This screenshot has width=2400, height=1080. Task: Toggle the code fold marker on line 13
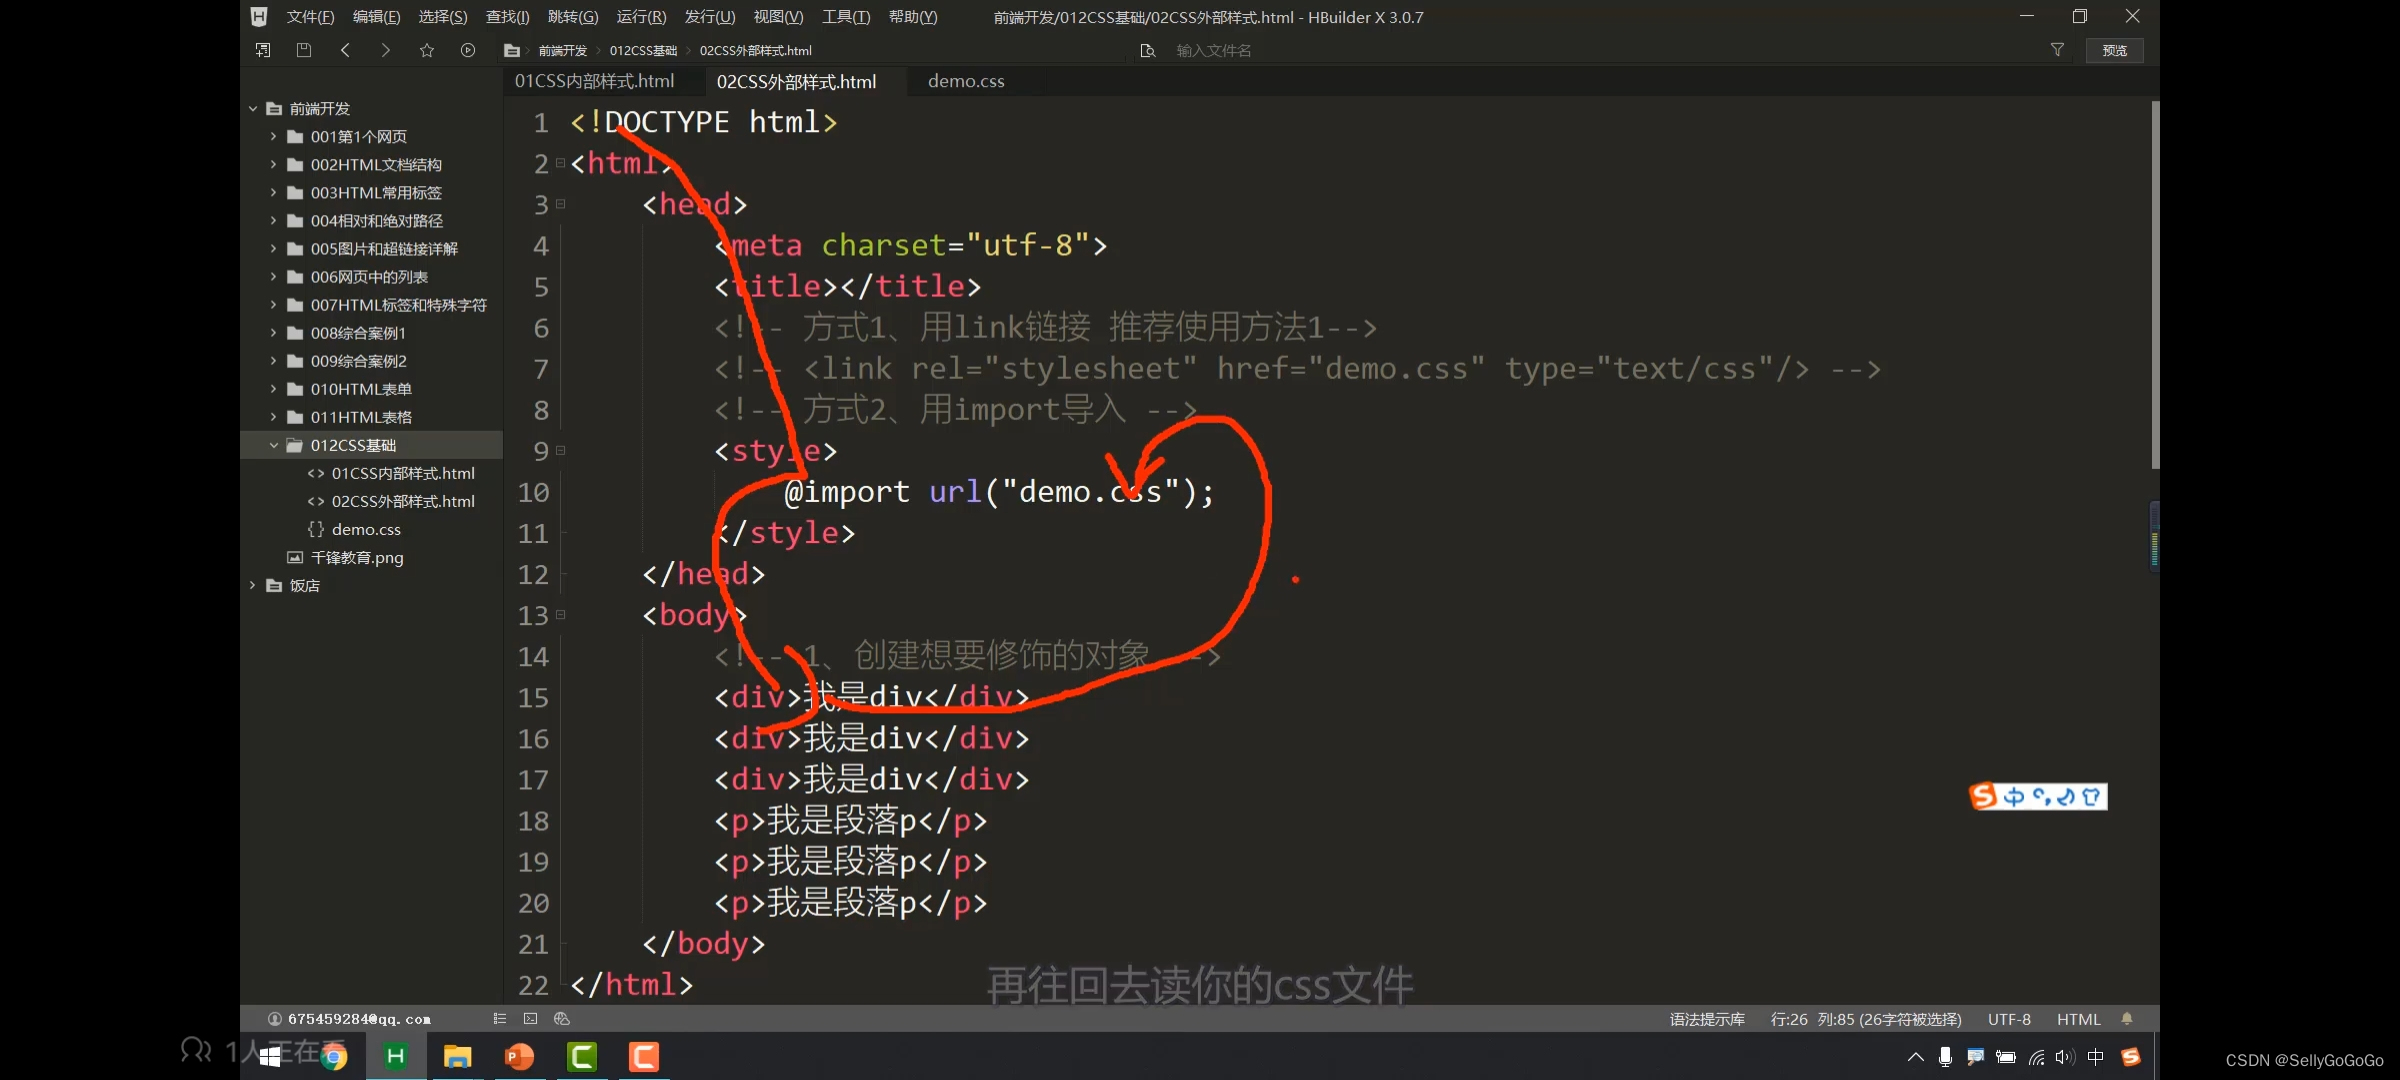(x=560, y=615)
